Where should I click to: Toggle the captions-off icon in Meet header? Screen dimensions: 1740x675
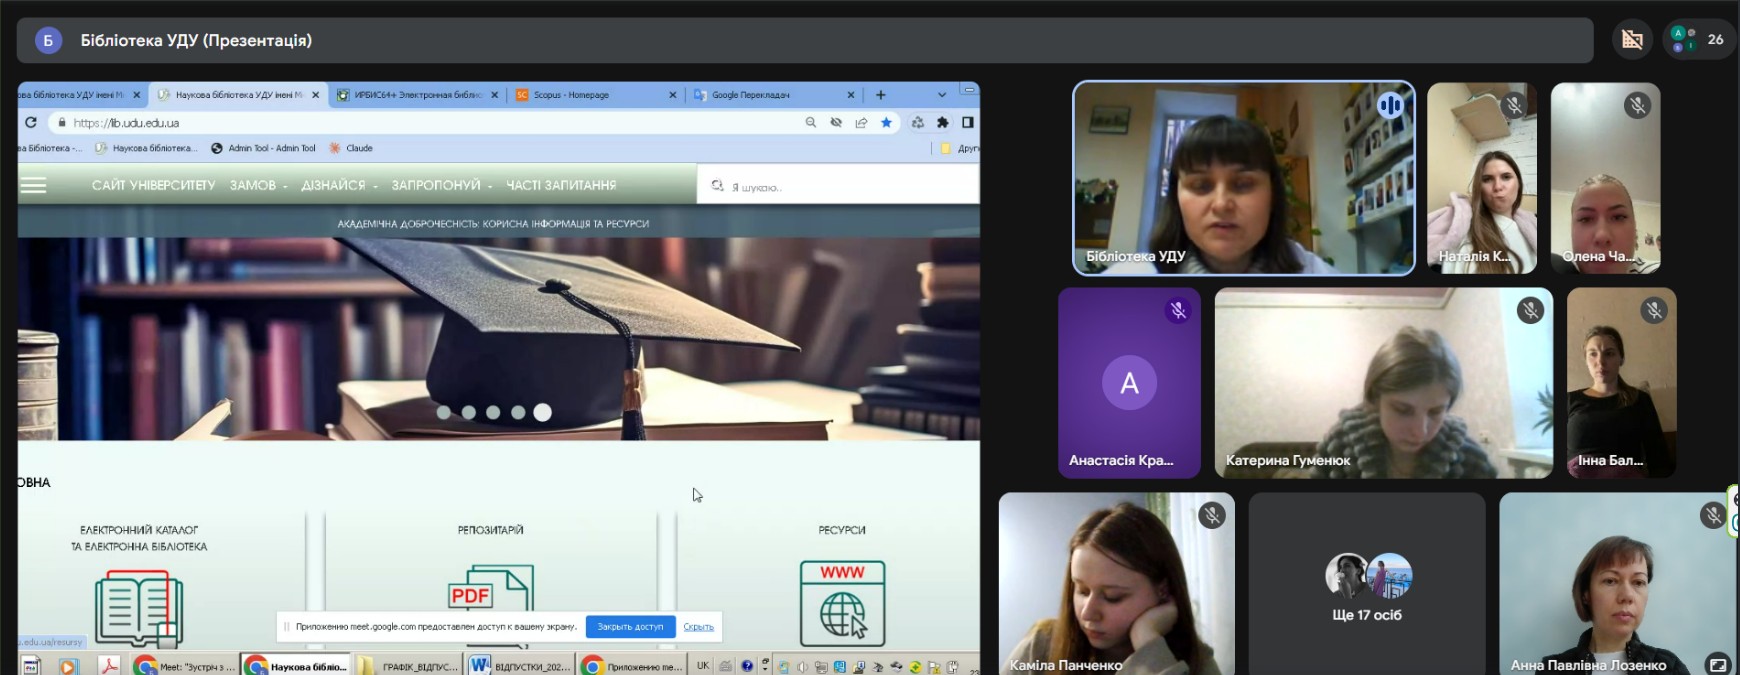(x=1632, y=40)
